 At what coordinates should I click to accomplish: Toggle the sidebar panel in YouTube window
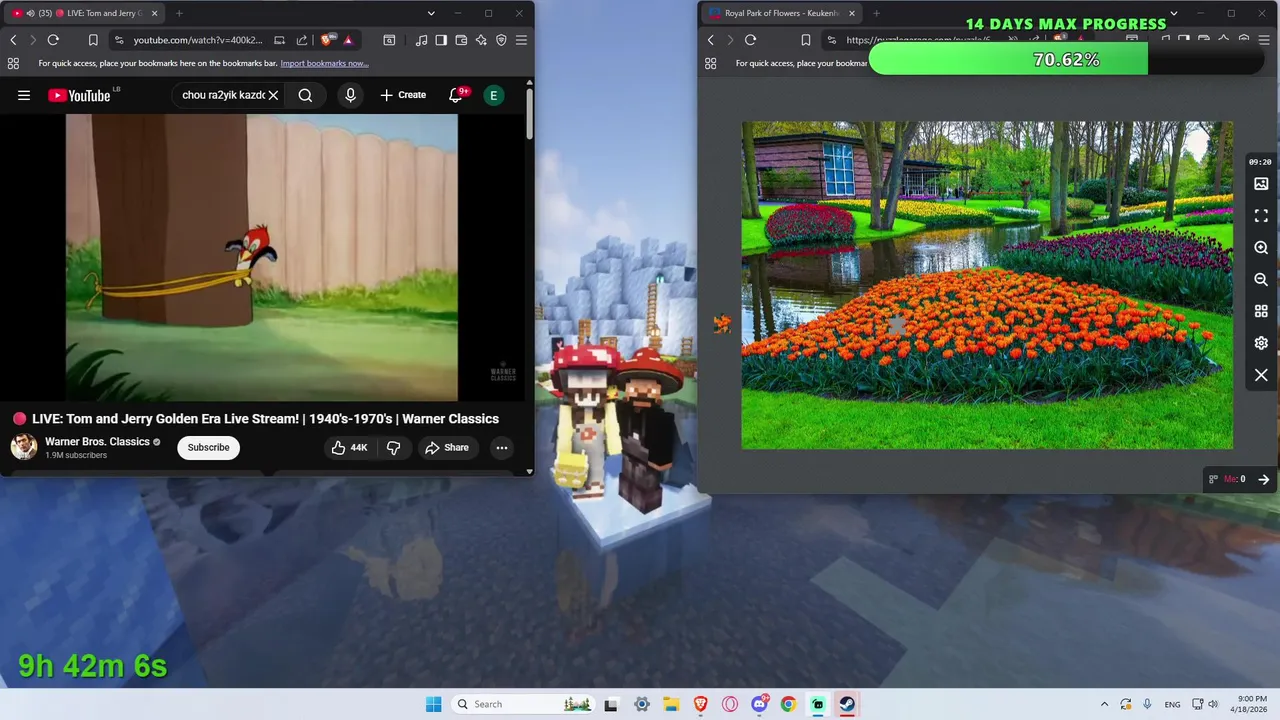(441, 40)
